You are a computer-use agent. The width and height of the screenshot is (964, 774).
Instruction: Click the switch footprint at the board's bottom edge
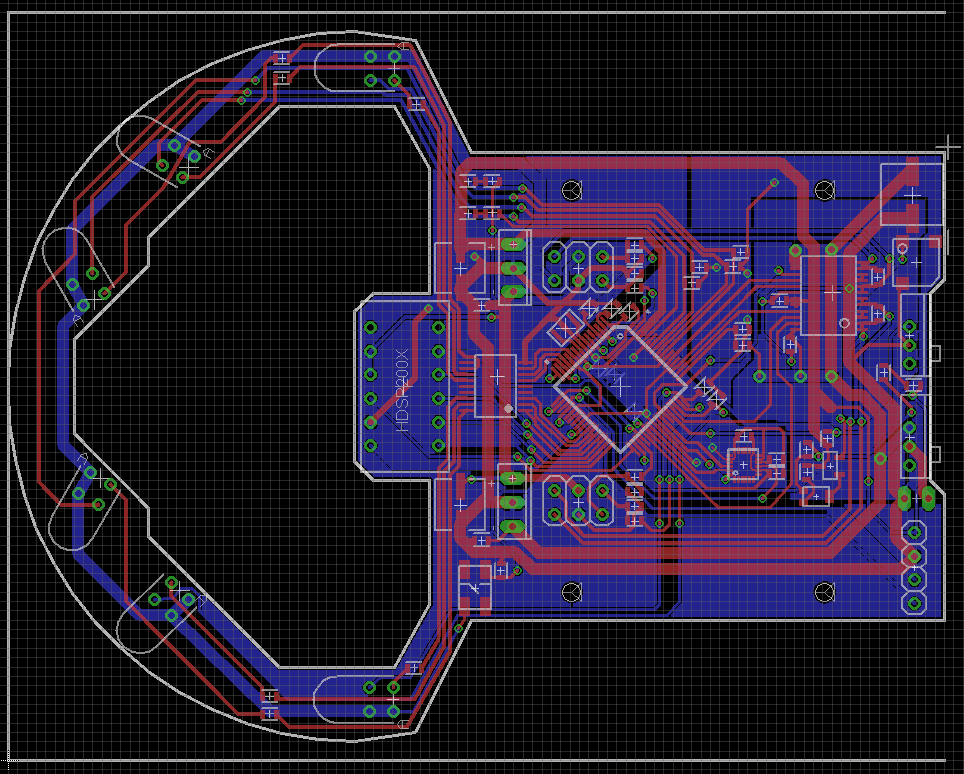[475, 589]
